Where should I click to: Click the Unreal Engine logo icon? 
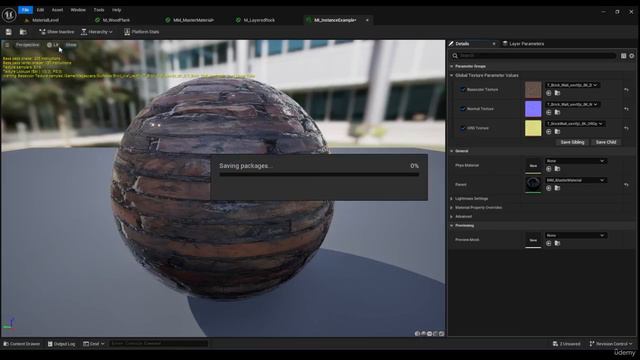tap(9, 15)
